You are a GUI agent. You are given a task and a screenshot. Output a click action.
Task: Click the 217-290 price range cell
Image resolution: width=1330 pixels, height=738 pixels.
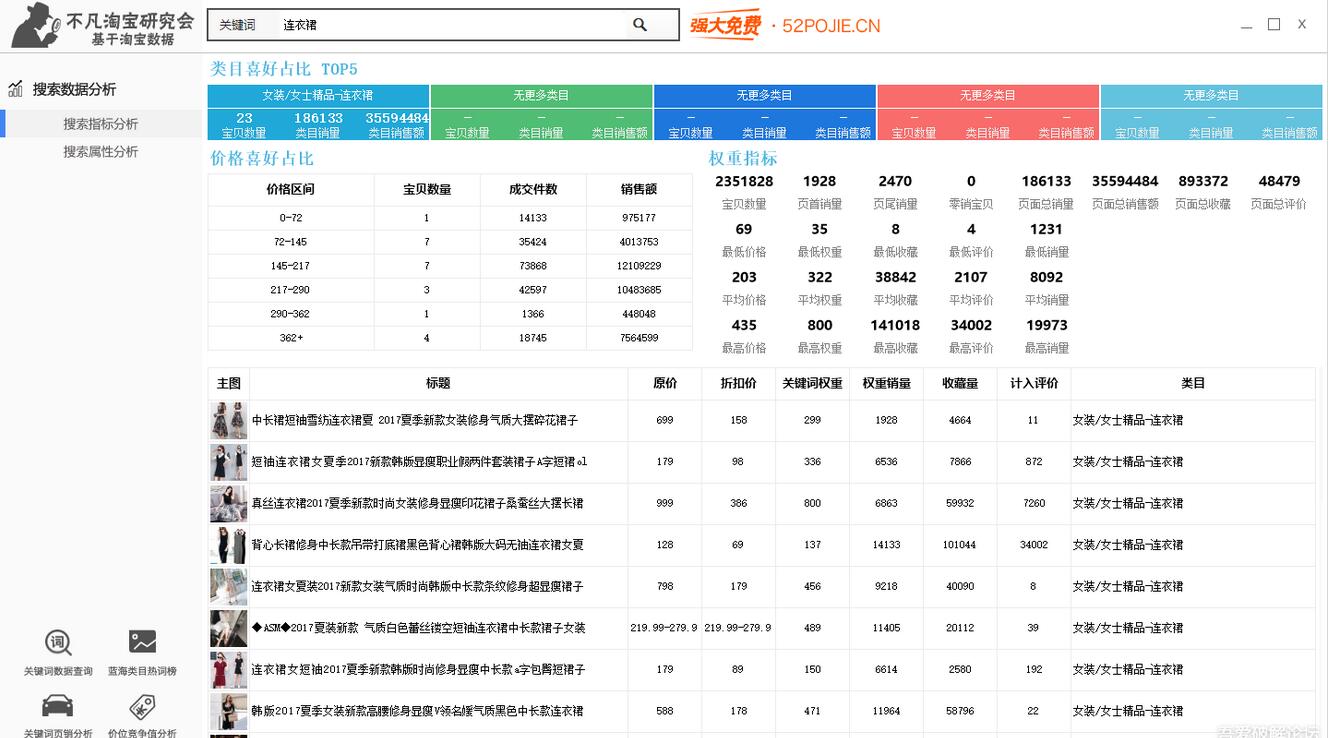(x=291, y=290)
